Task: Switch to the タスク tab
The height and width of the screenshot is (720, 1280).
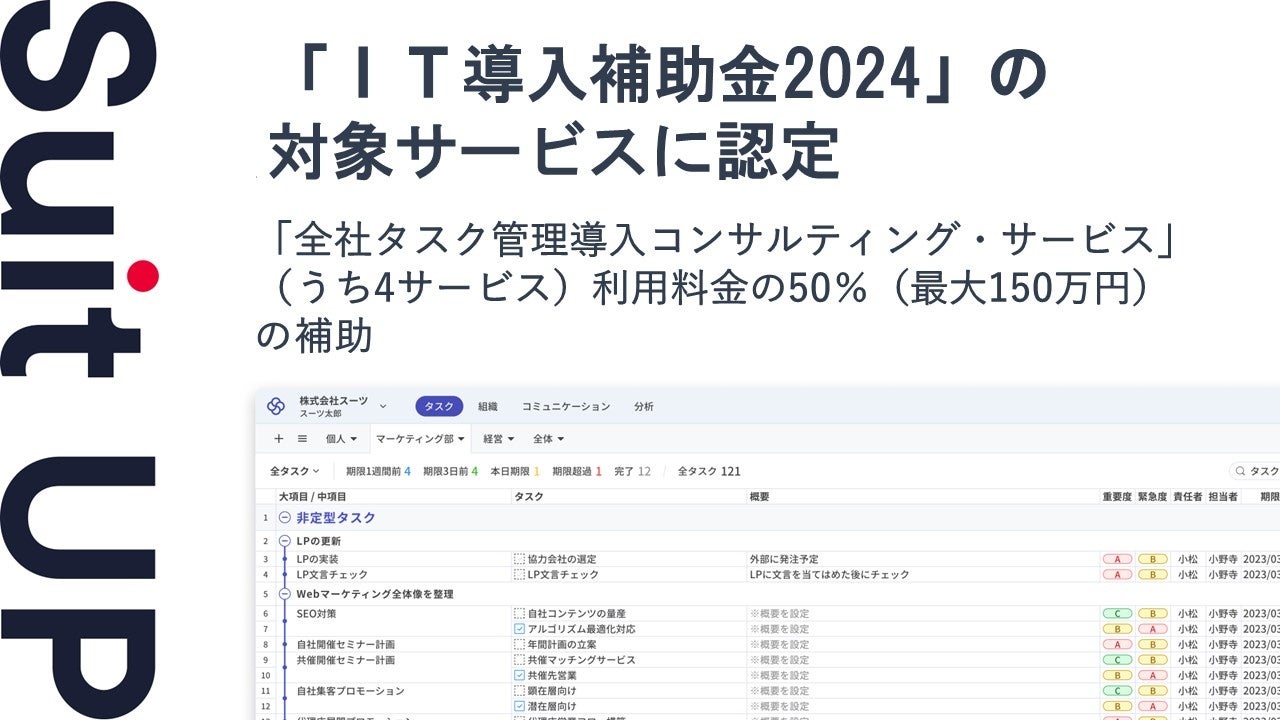Action: (439, 406)
